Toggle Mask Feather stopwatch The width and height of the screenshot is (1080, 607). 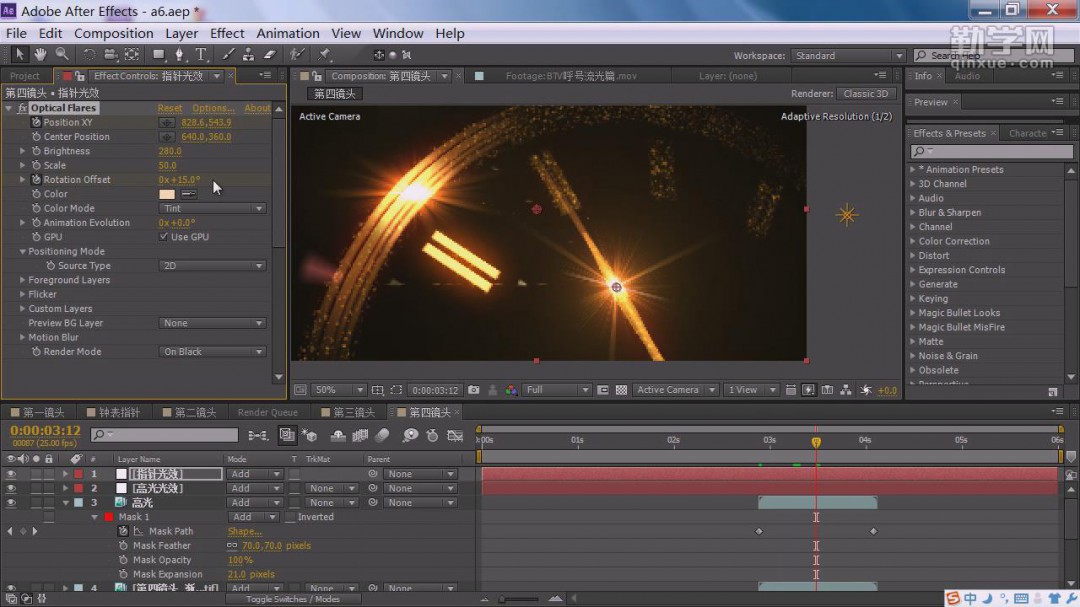[123, 546]
